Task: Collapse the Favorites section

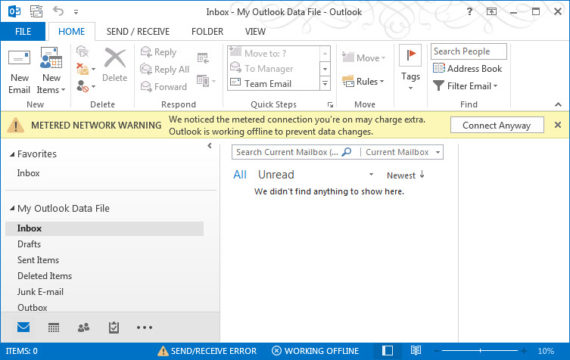Action: point(12,155)
